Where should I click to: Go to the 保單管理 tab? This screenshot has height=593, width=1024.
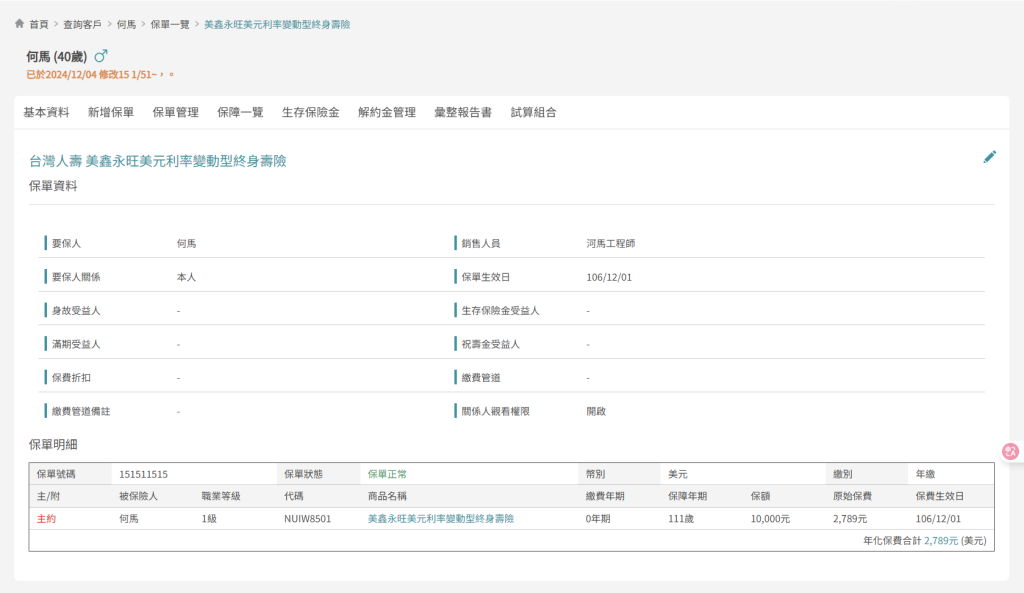point(175,113)
